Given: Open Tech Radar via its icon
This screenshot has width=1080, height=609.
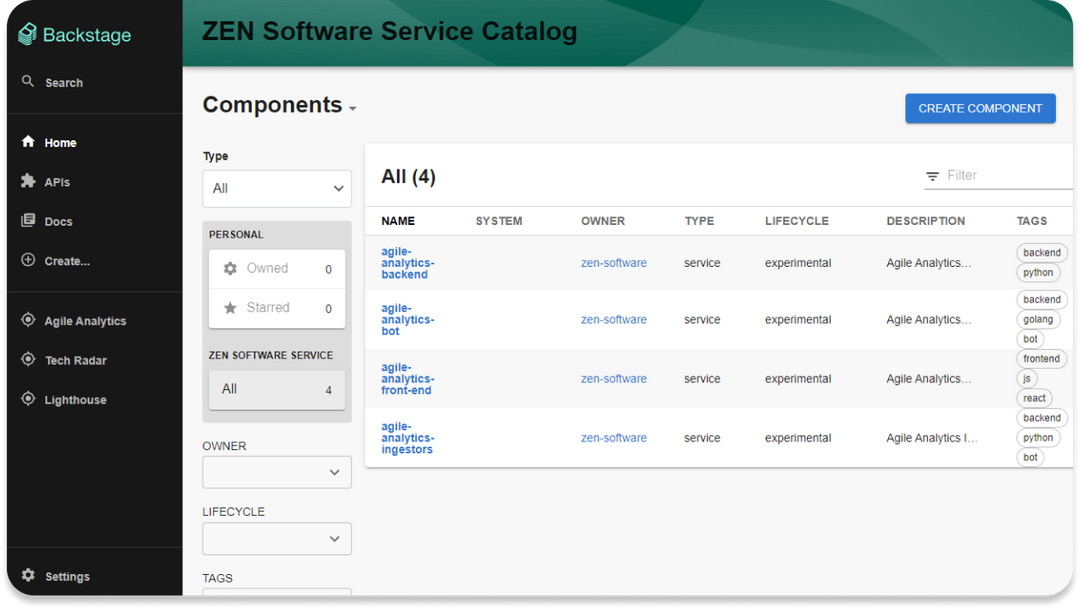Looking at the screenshot, I should point(28,360).
